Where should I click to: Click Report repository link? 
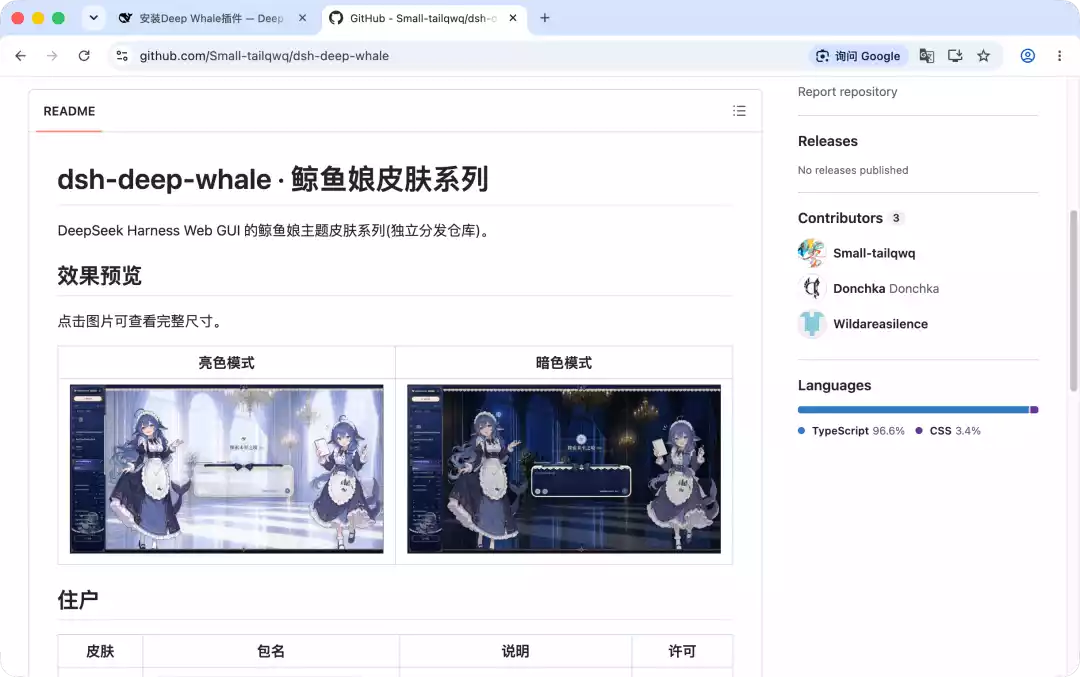[847, 92]
